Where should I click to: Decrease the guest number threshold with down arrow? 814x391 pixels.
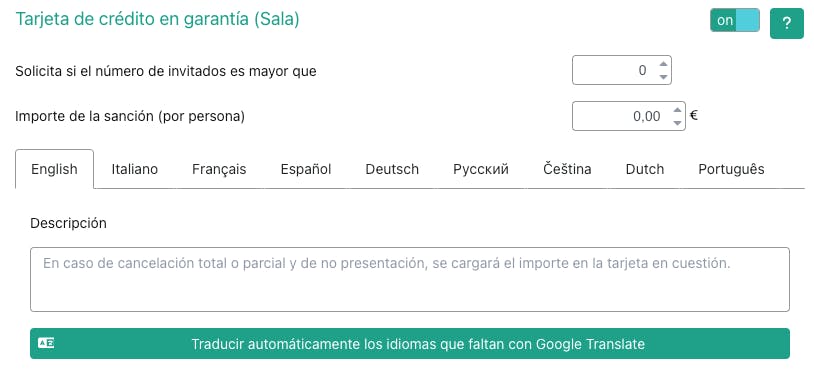663,76
